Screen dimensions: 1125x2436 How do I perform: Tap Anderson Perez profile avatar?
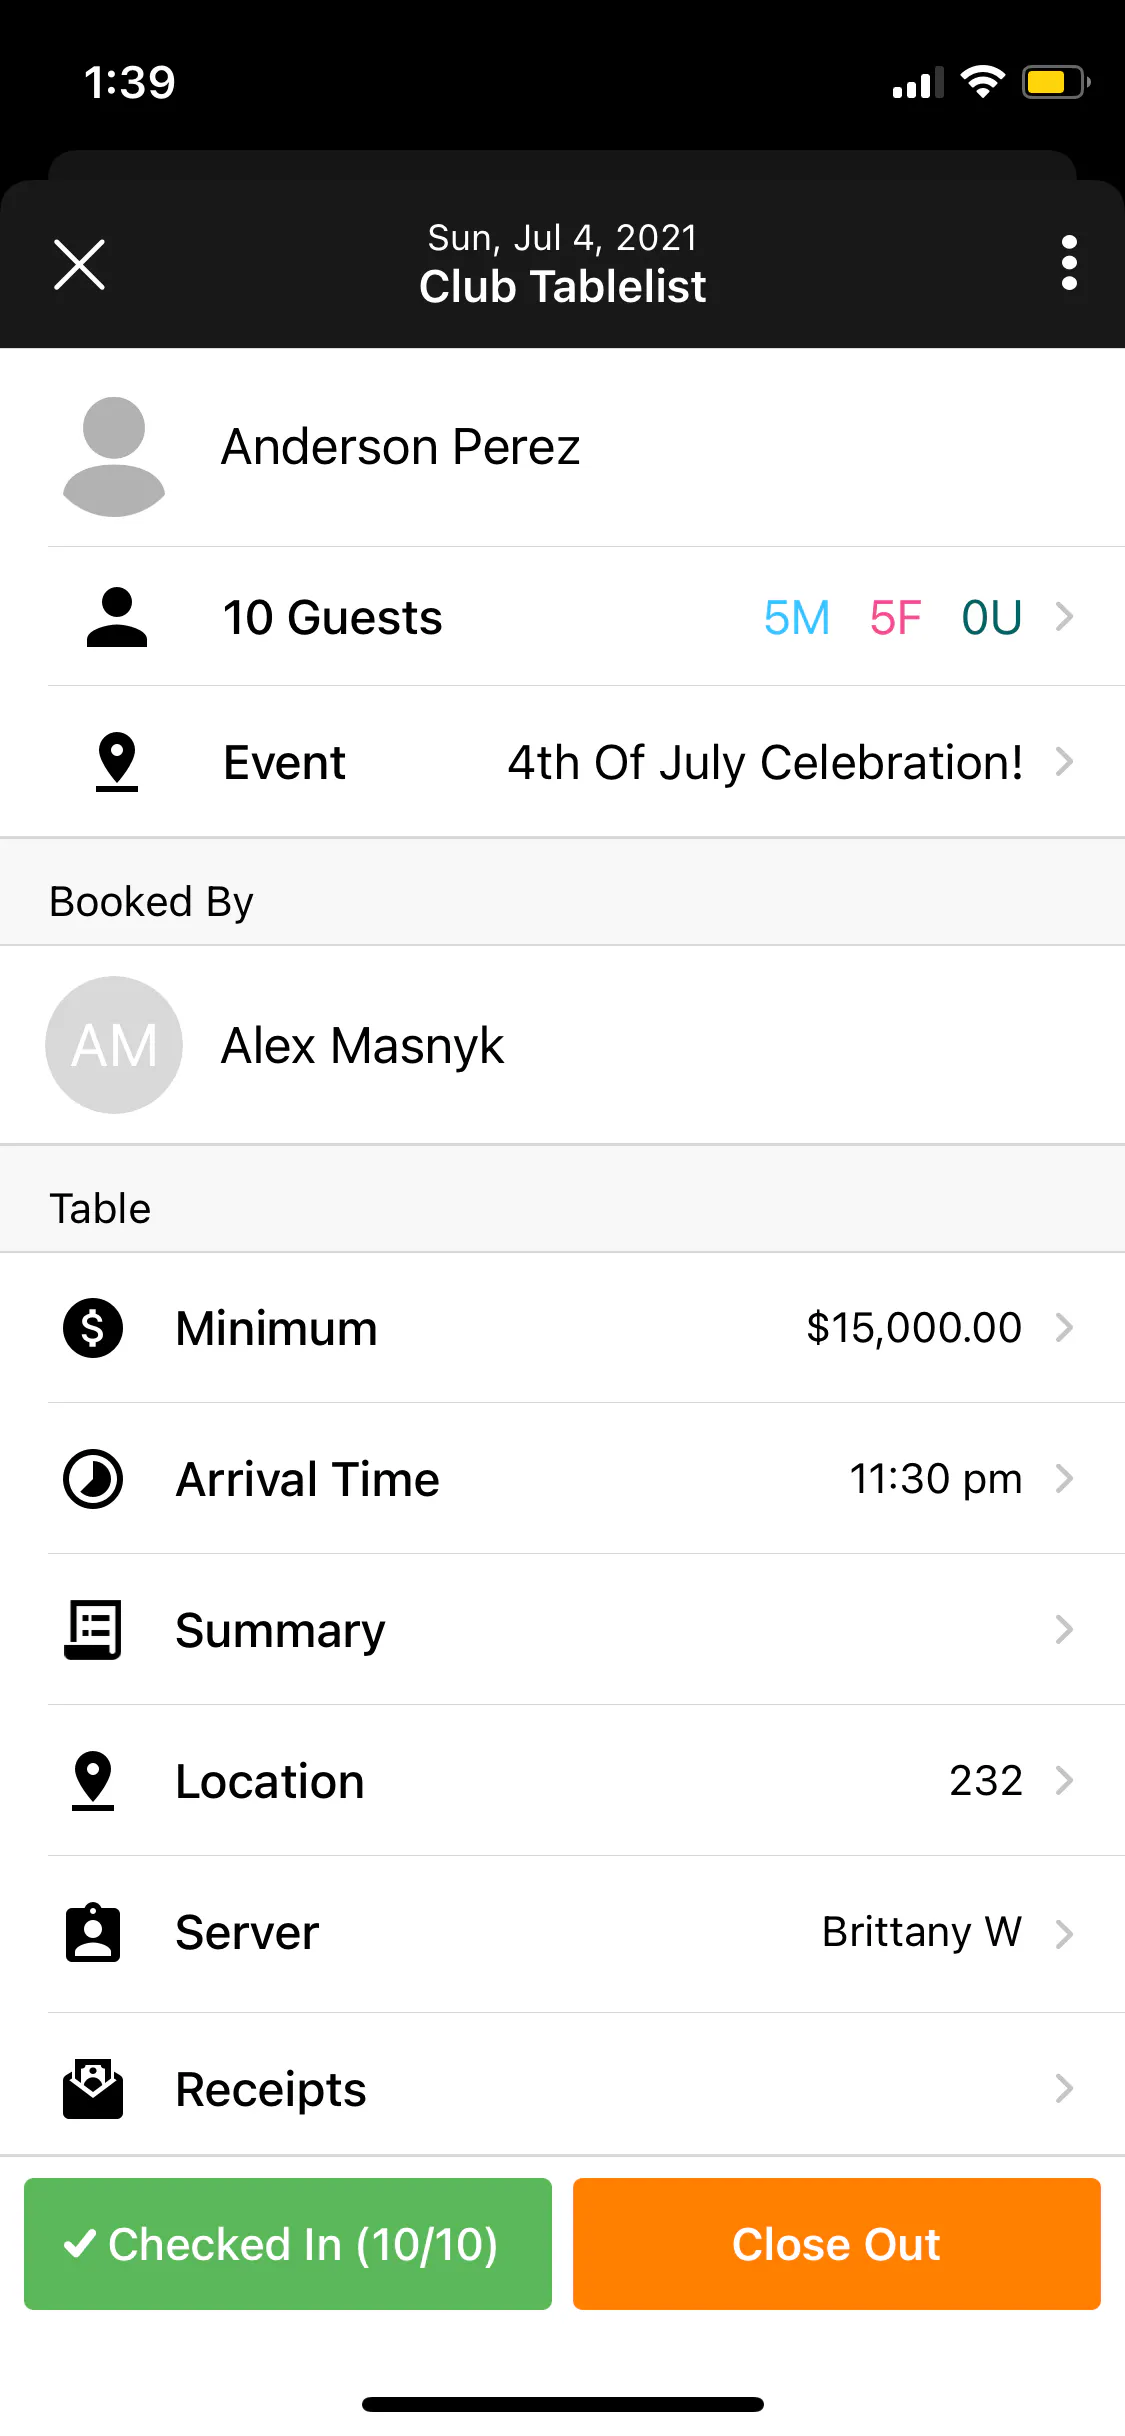114,456
